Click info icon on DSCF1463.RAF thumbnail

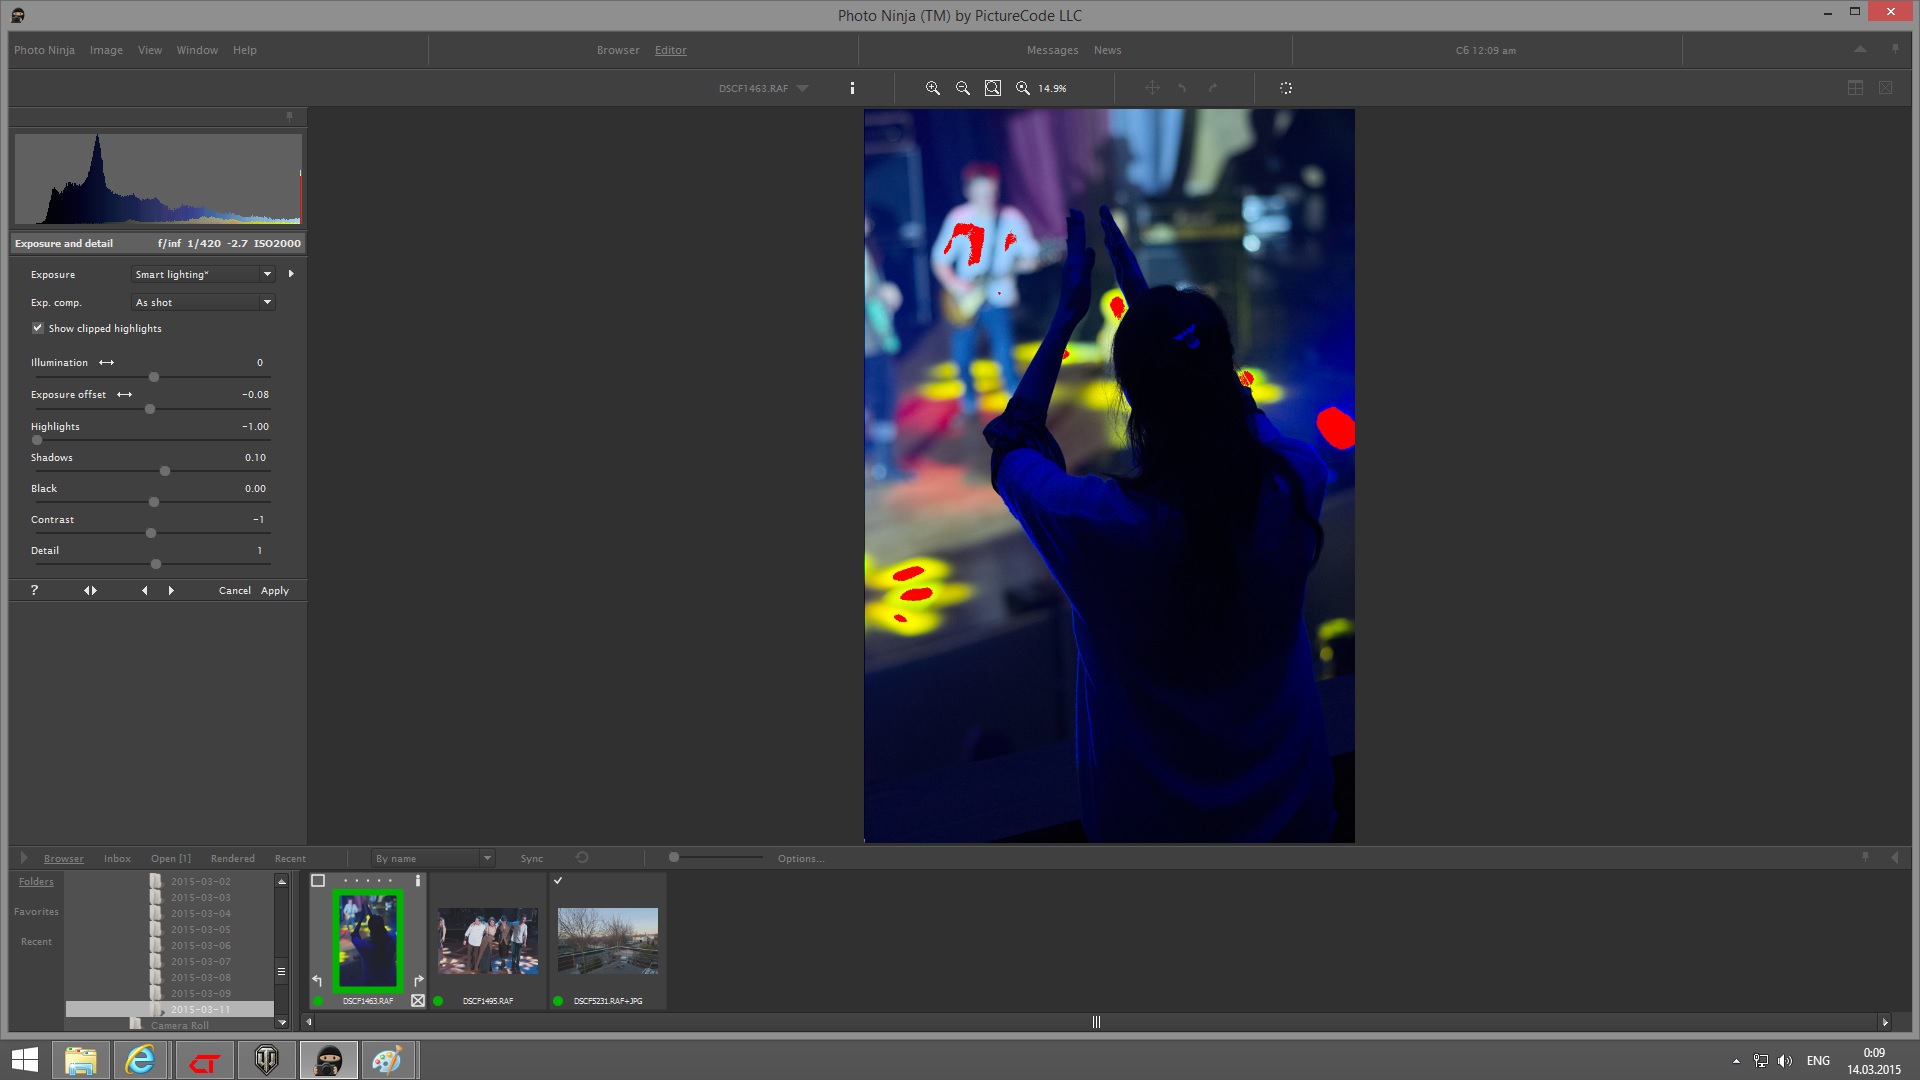[418, 881]
